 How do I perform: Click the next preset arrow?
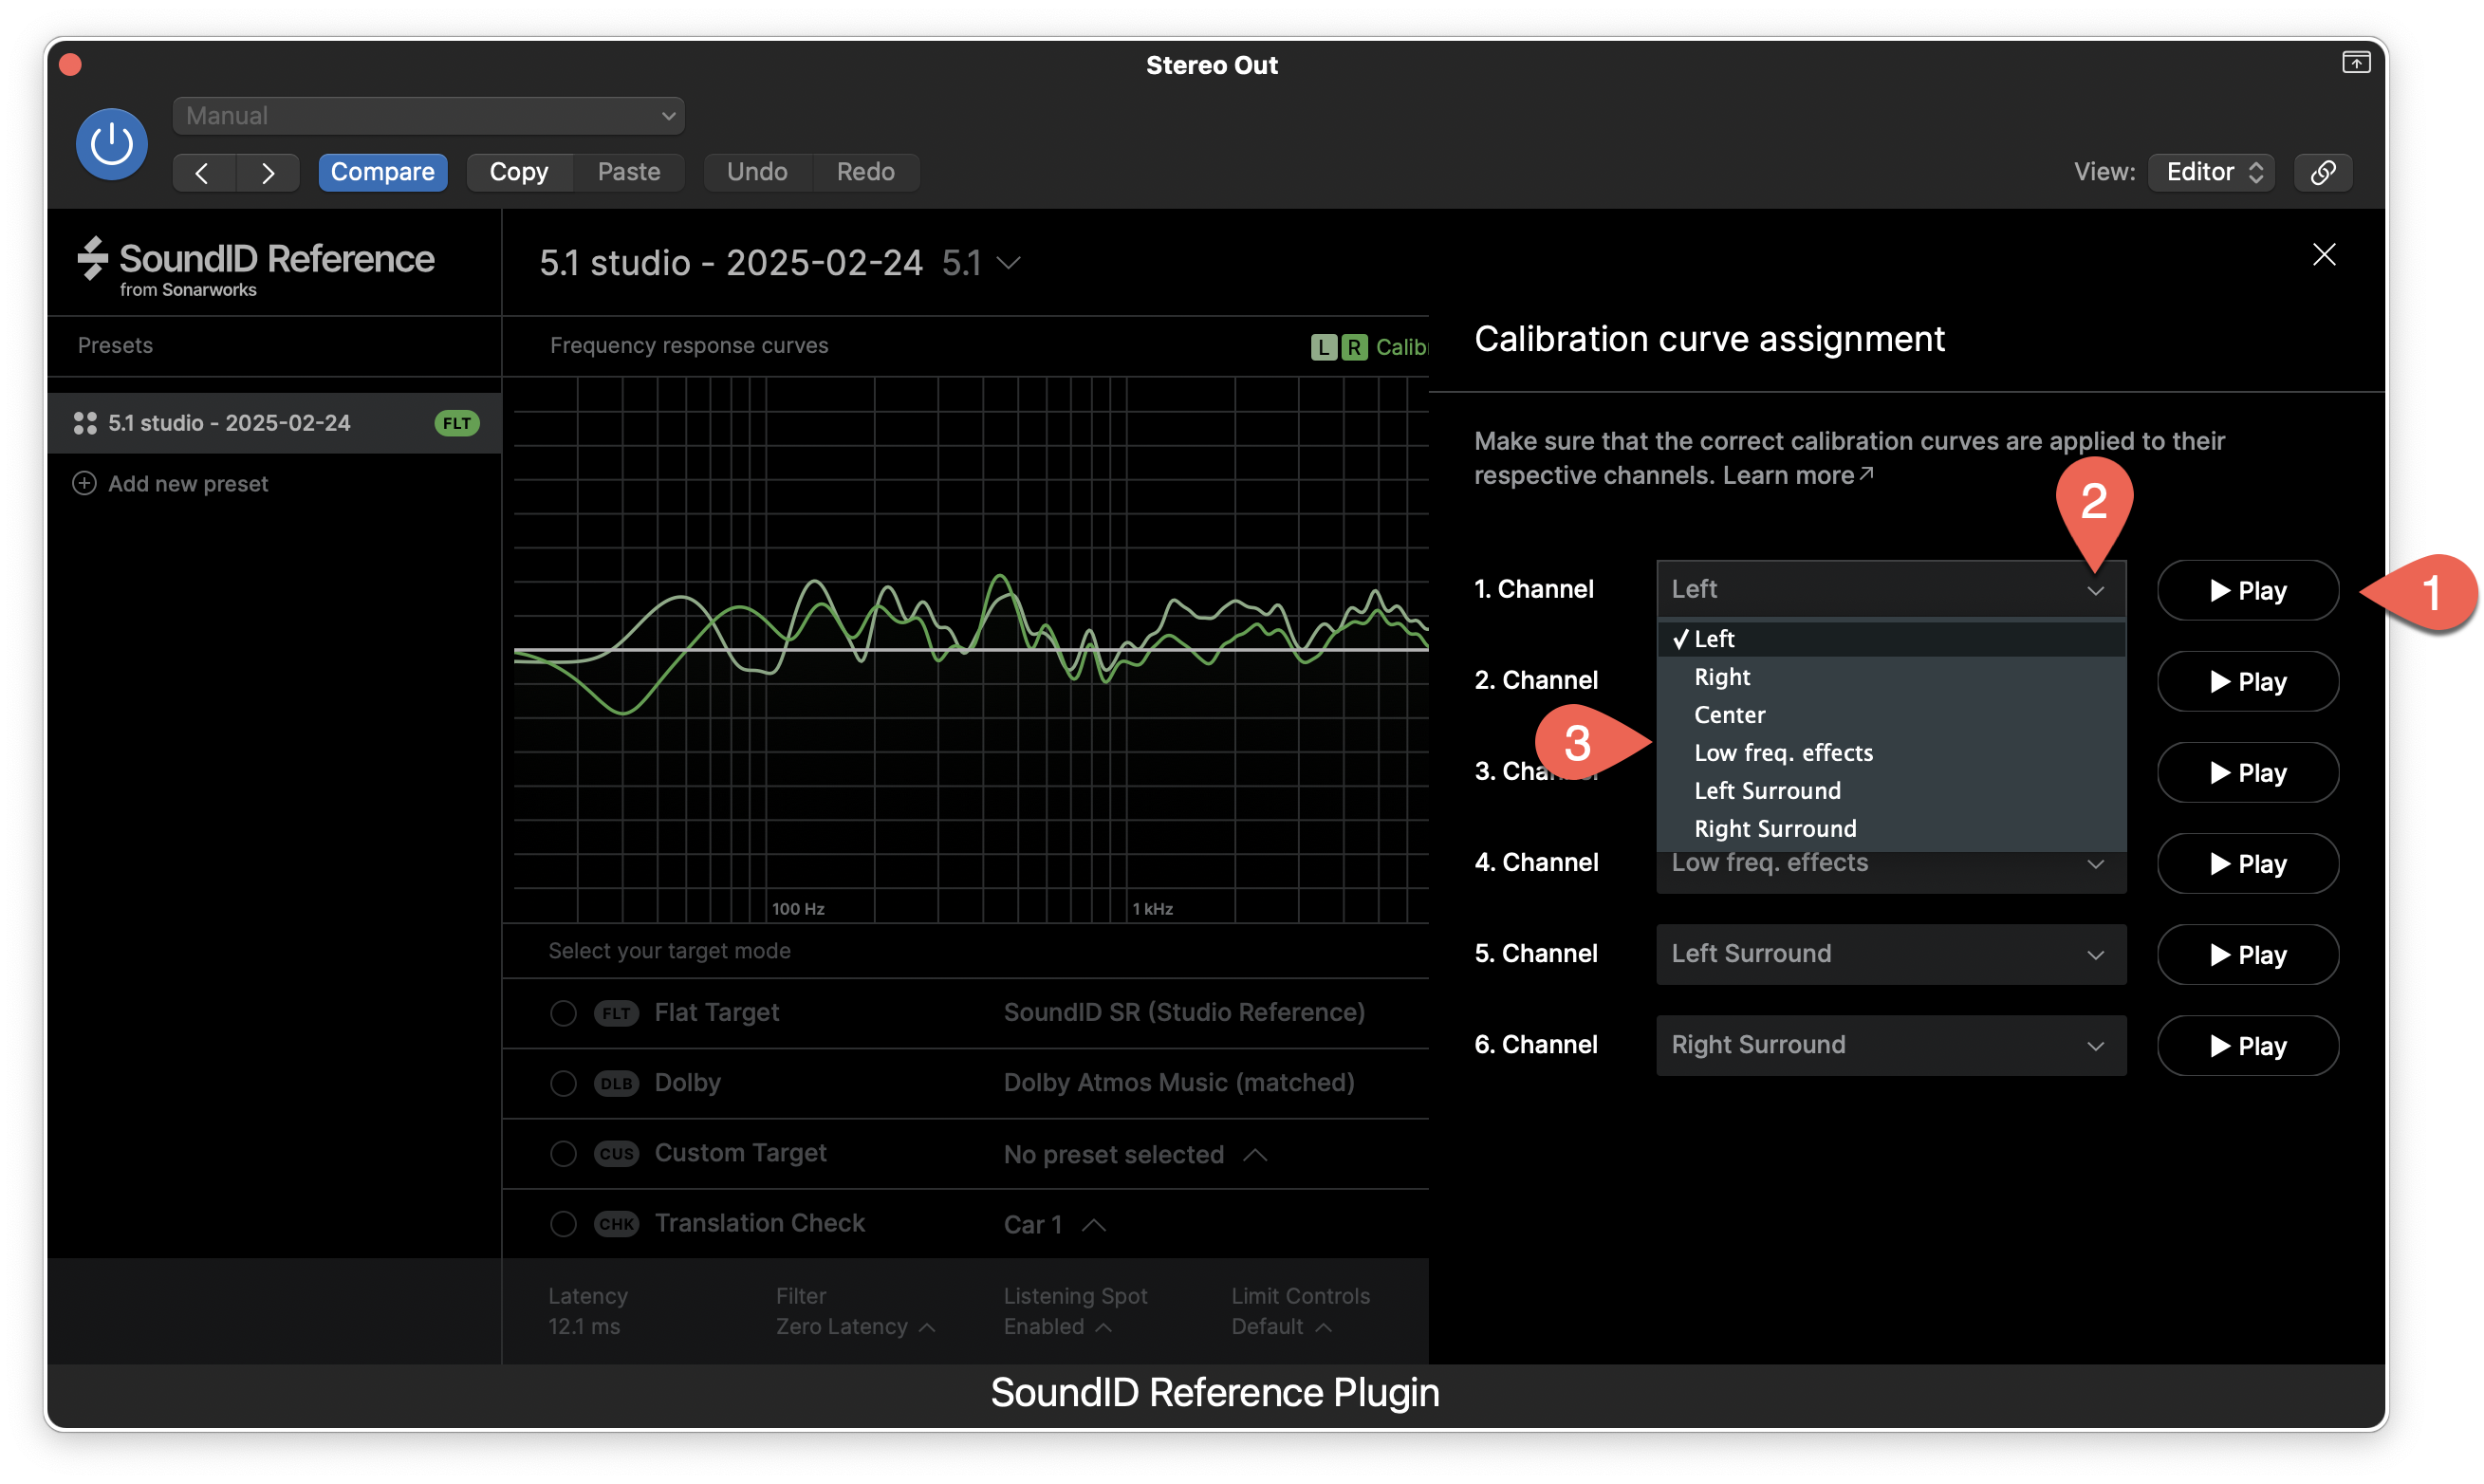click(x=267, y=173)
